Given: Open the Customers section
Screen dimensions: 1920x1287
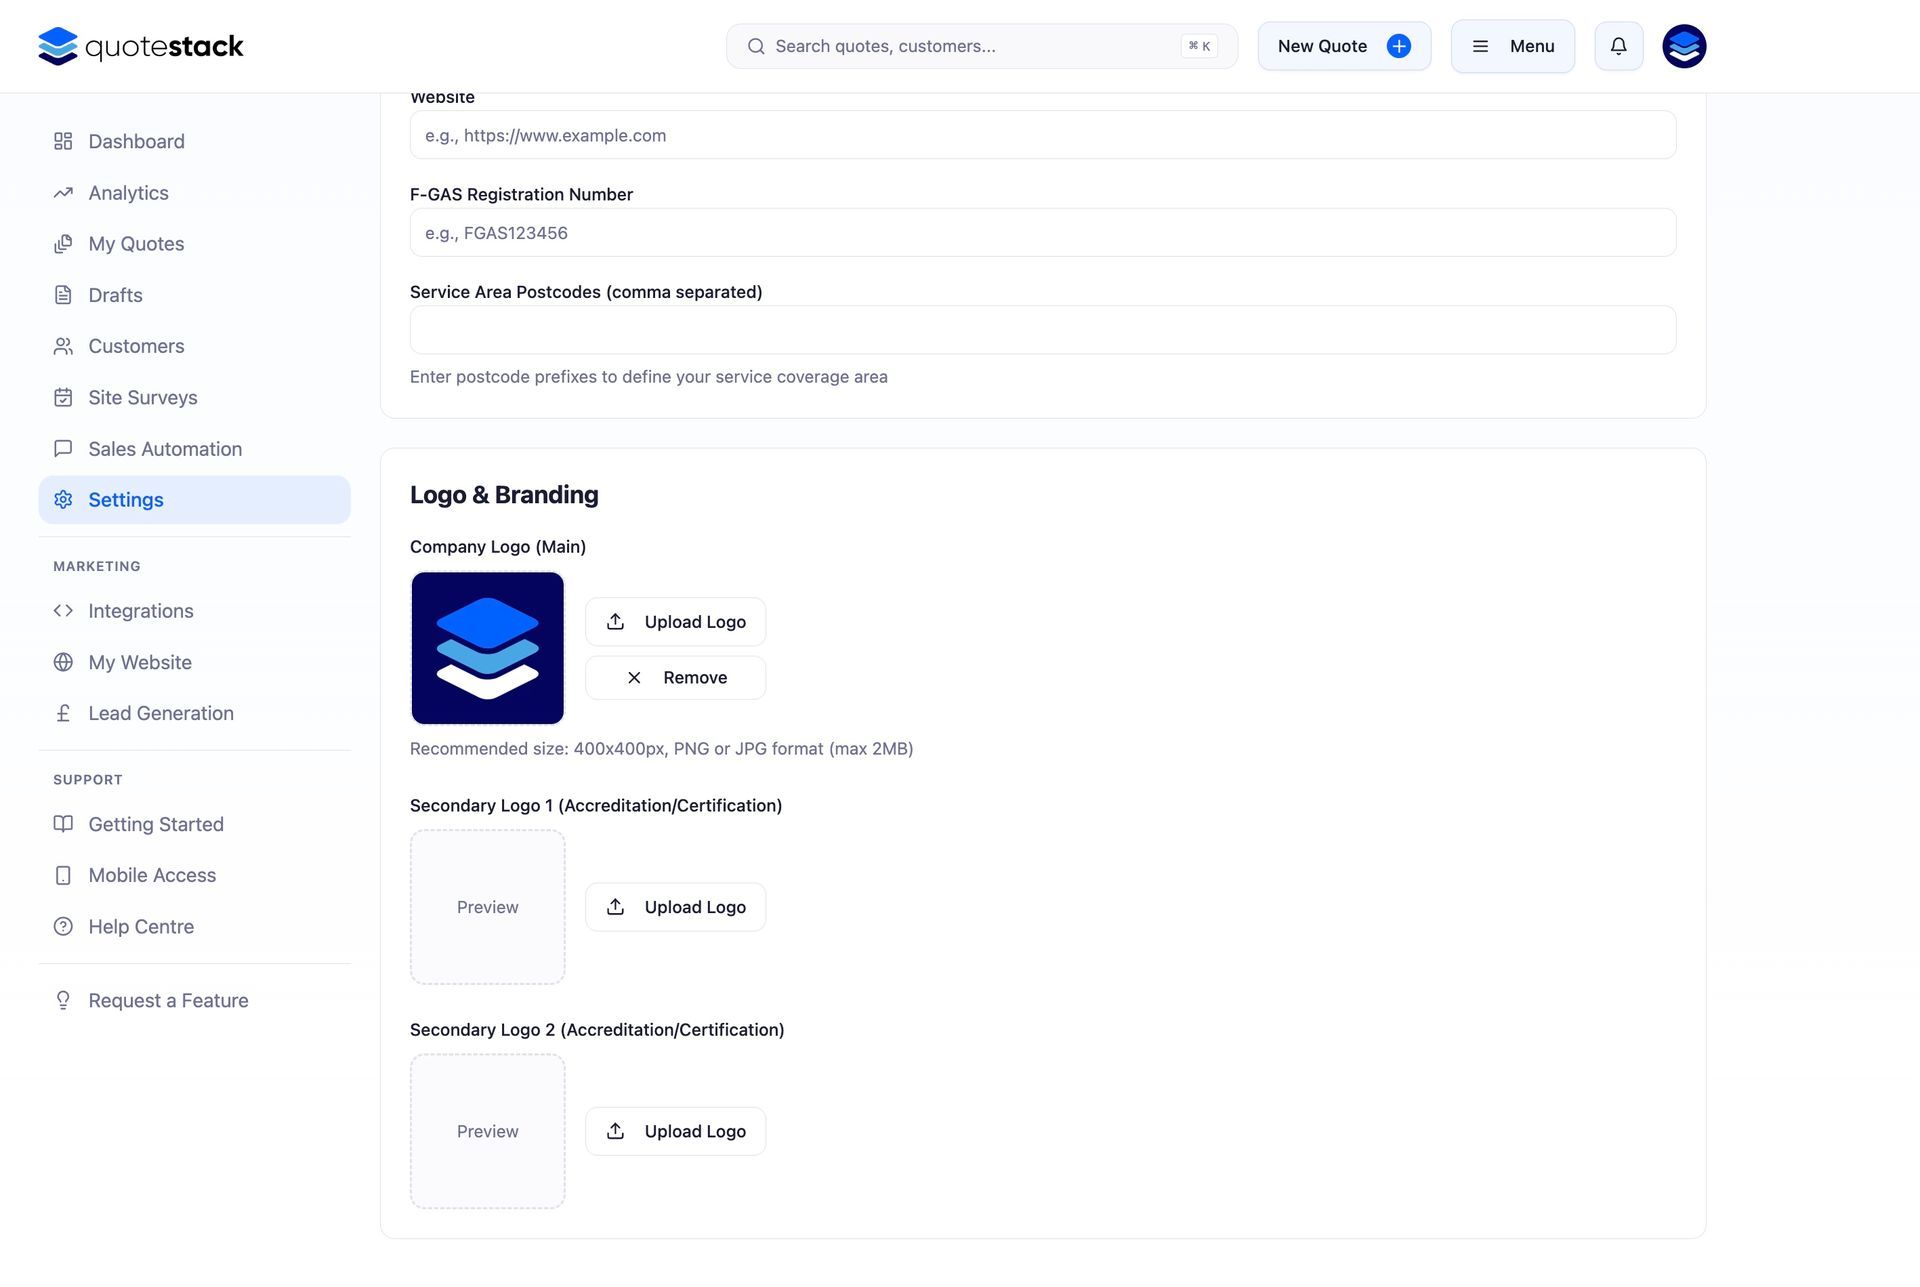Looking at the screenshot, I should [x=136, y=346].
